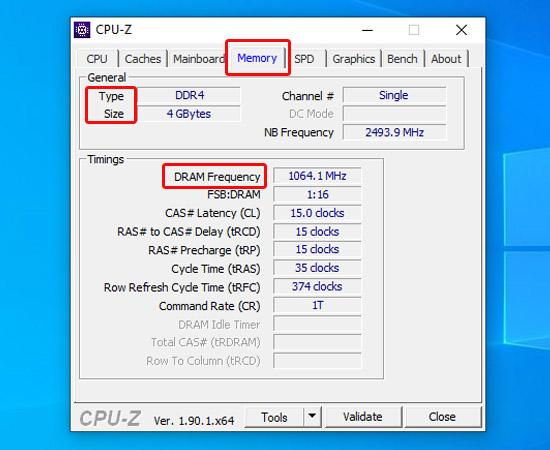Click the Validate button
550x450 pixels.
tap(363, 417)
